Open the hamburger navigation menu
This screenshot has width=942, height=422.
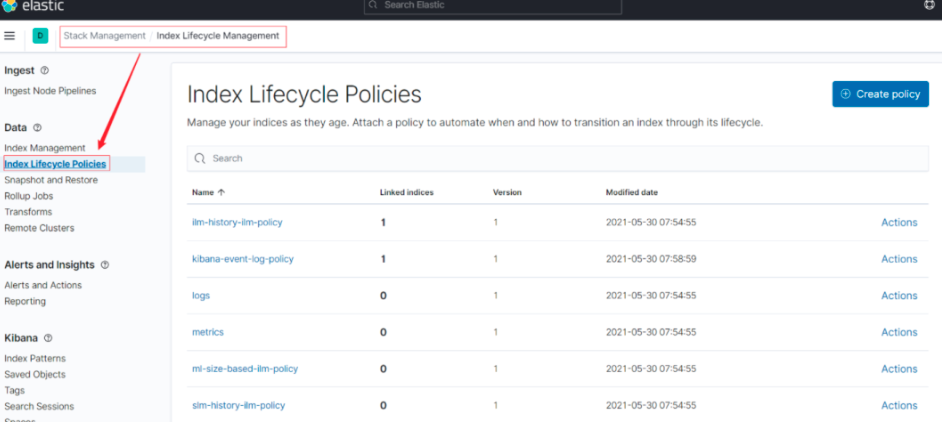[x=10, y=36]
